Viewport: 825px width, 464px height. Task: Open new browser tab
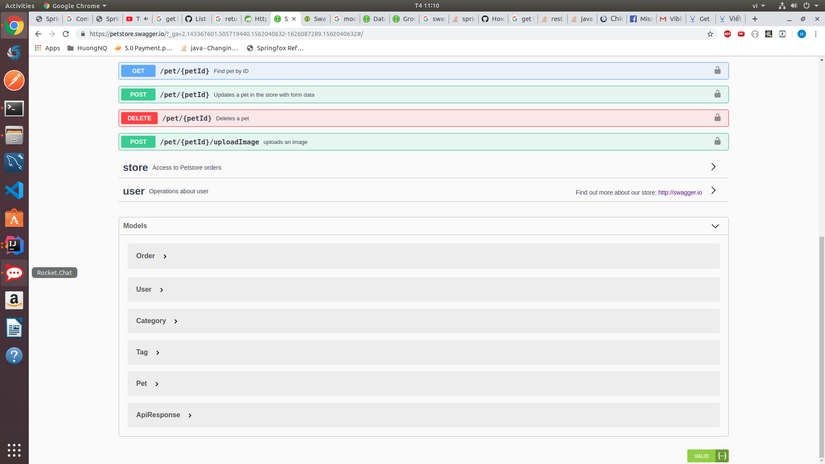click(754, 18)
